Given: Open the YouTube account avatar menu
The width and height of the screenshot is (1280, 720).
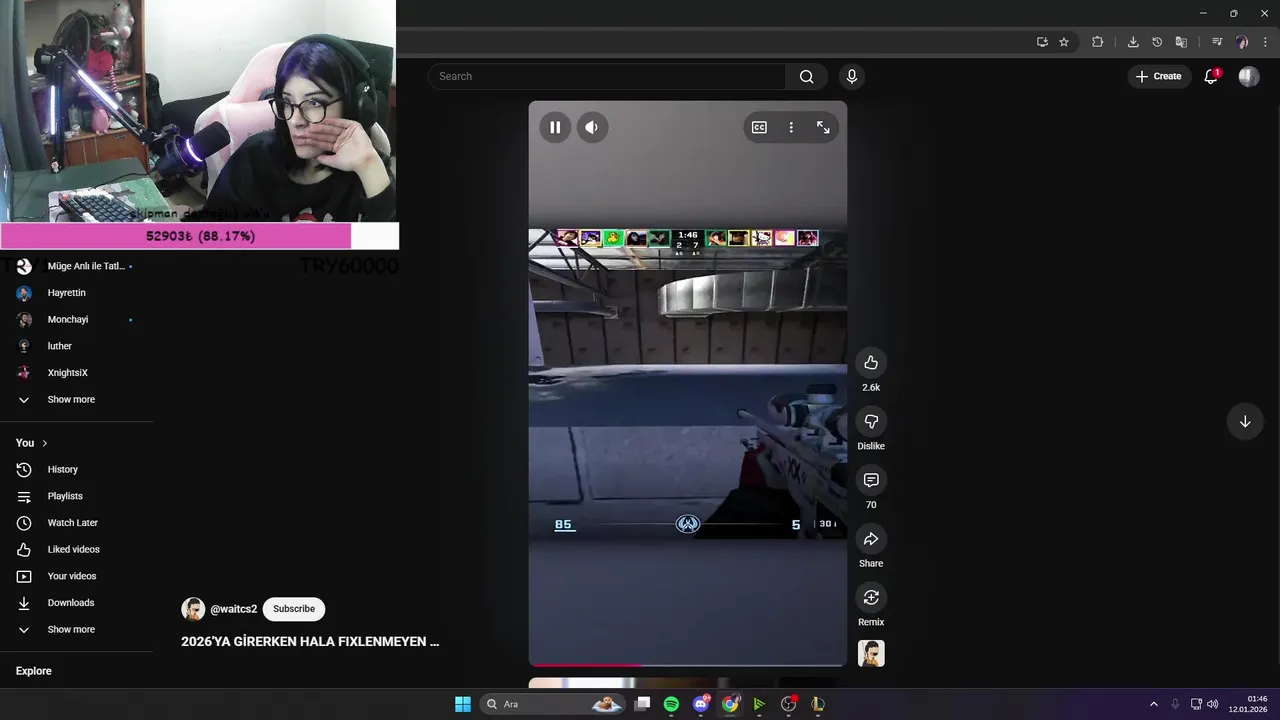Looking at the screenshot, I should click(1249, 76).
